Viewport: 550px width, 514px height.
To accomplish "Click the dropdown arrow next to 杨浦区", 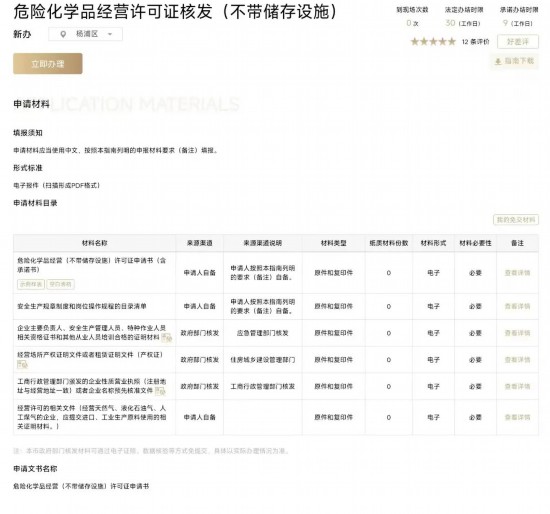I will pos(110,34).
